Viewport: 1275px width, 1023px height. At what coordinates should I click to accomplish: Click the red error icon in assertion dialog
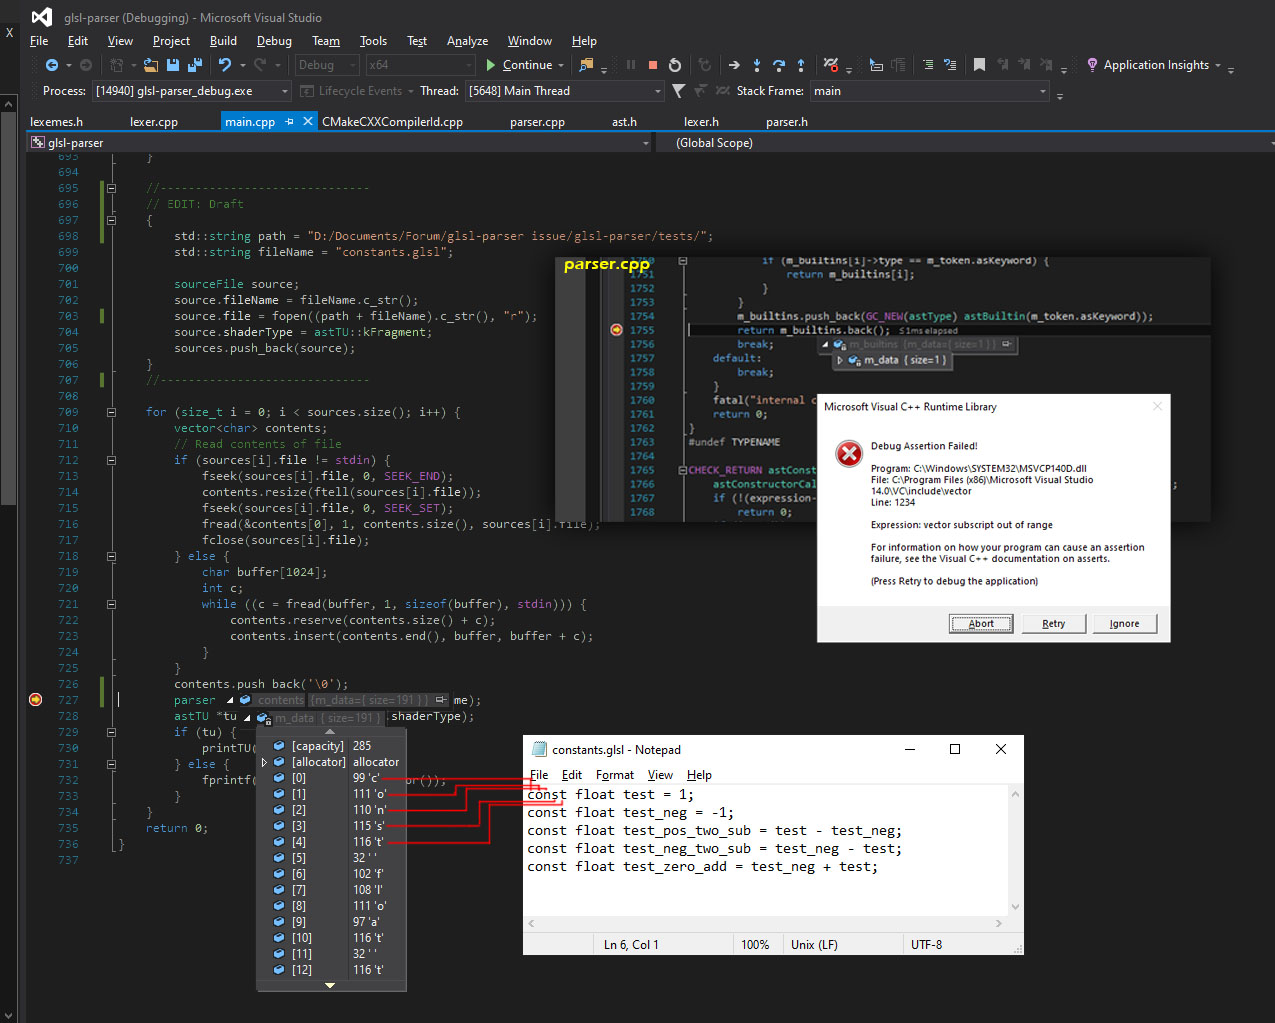tap(849, 454)
